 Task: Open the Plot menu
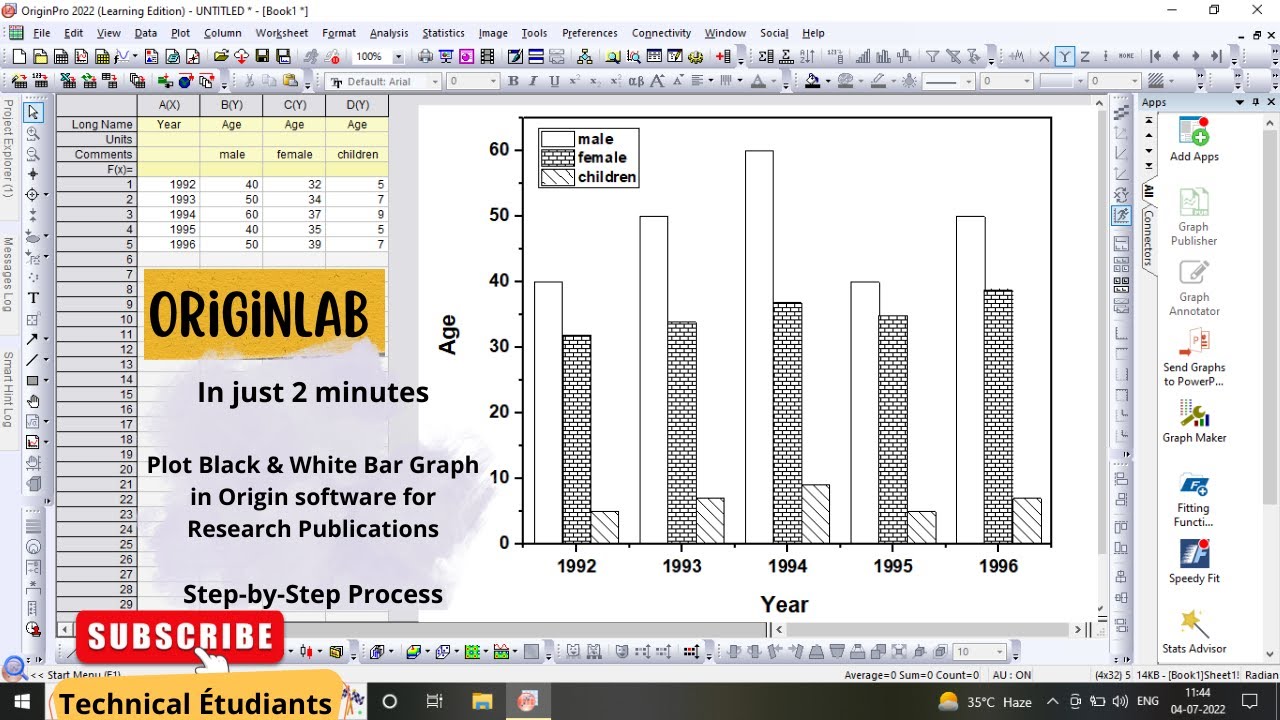180,33
